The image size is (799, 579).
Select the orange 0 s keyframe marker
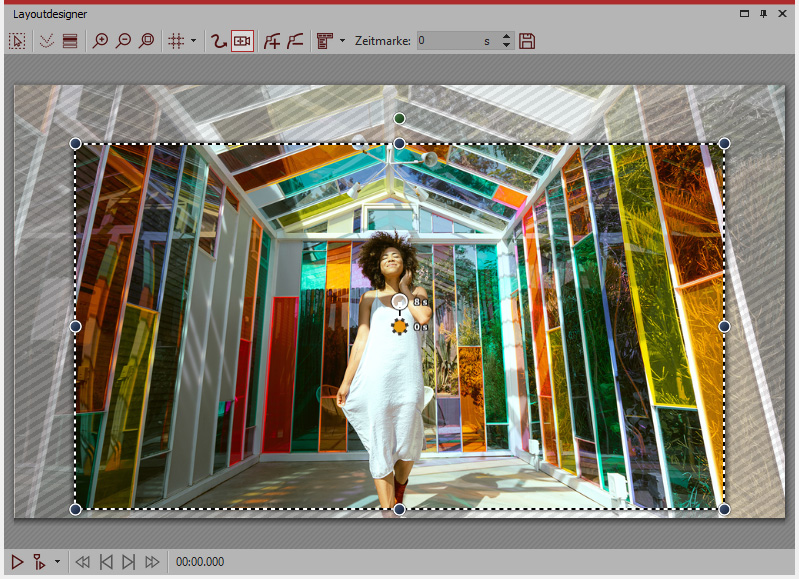[x=399, y=326]
